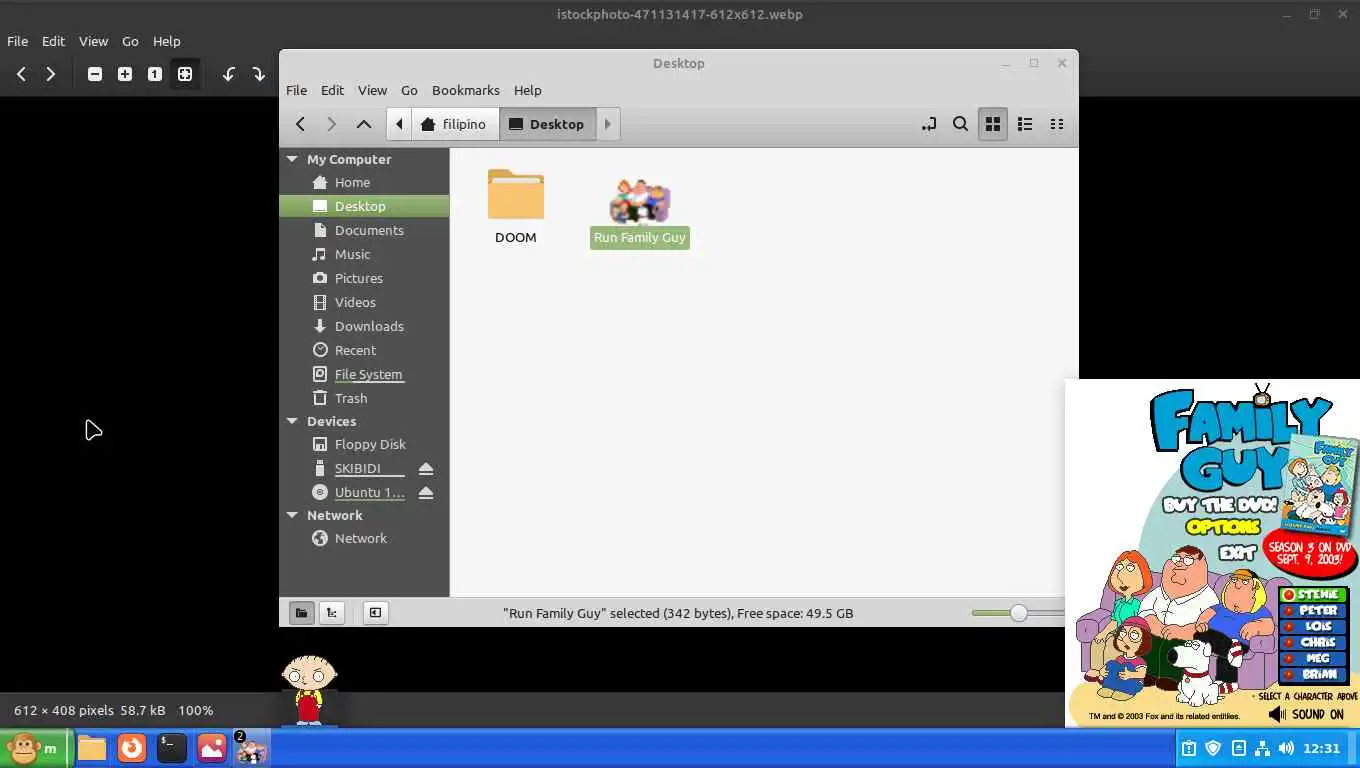Image resolution: width=1360 pixels, height=768 pixels.
Task: Eject the Ubuntu disc
Action: (x=426, y=493)
